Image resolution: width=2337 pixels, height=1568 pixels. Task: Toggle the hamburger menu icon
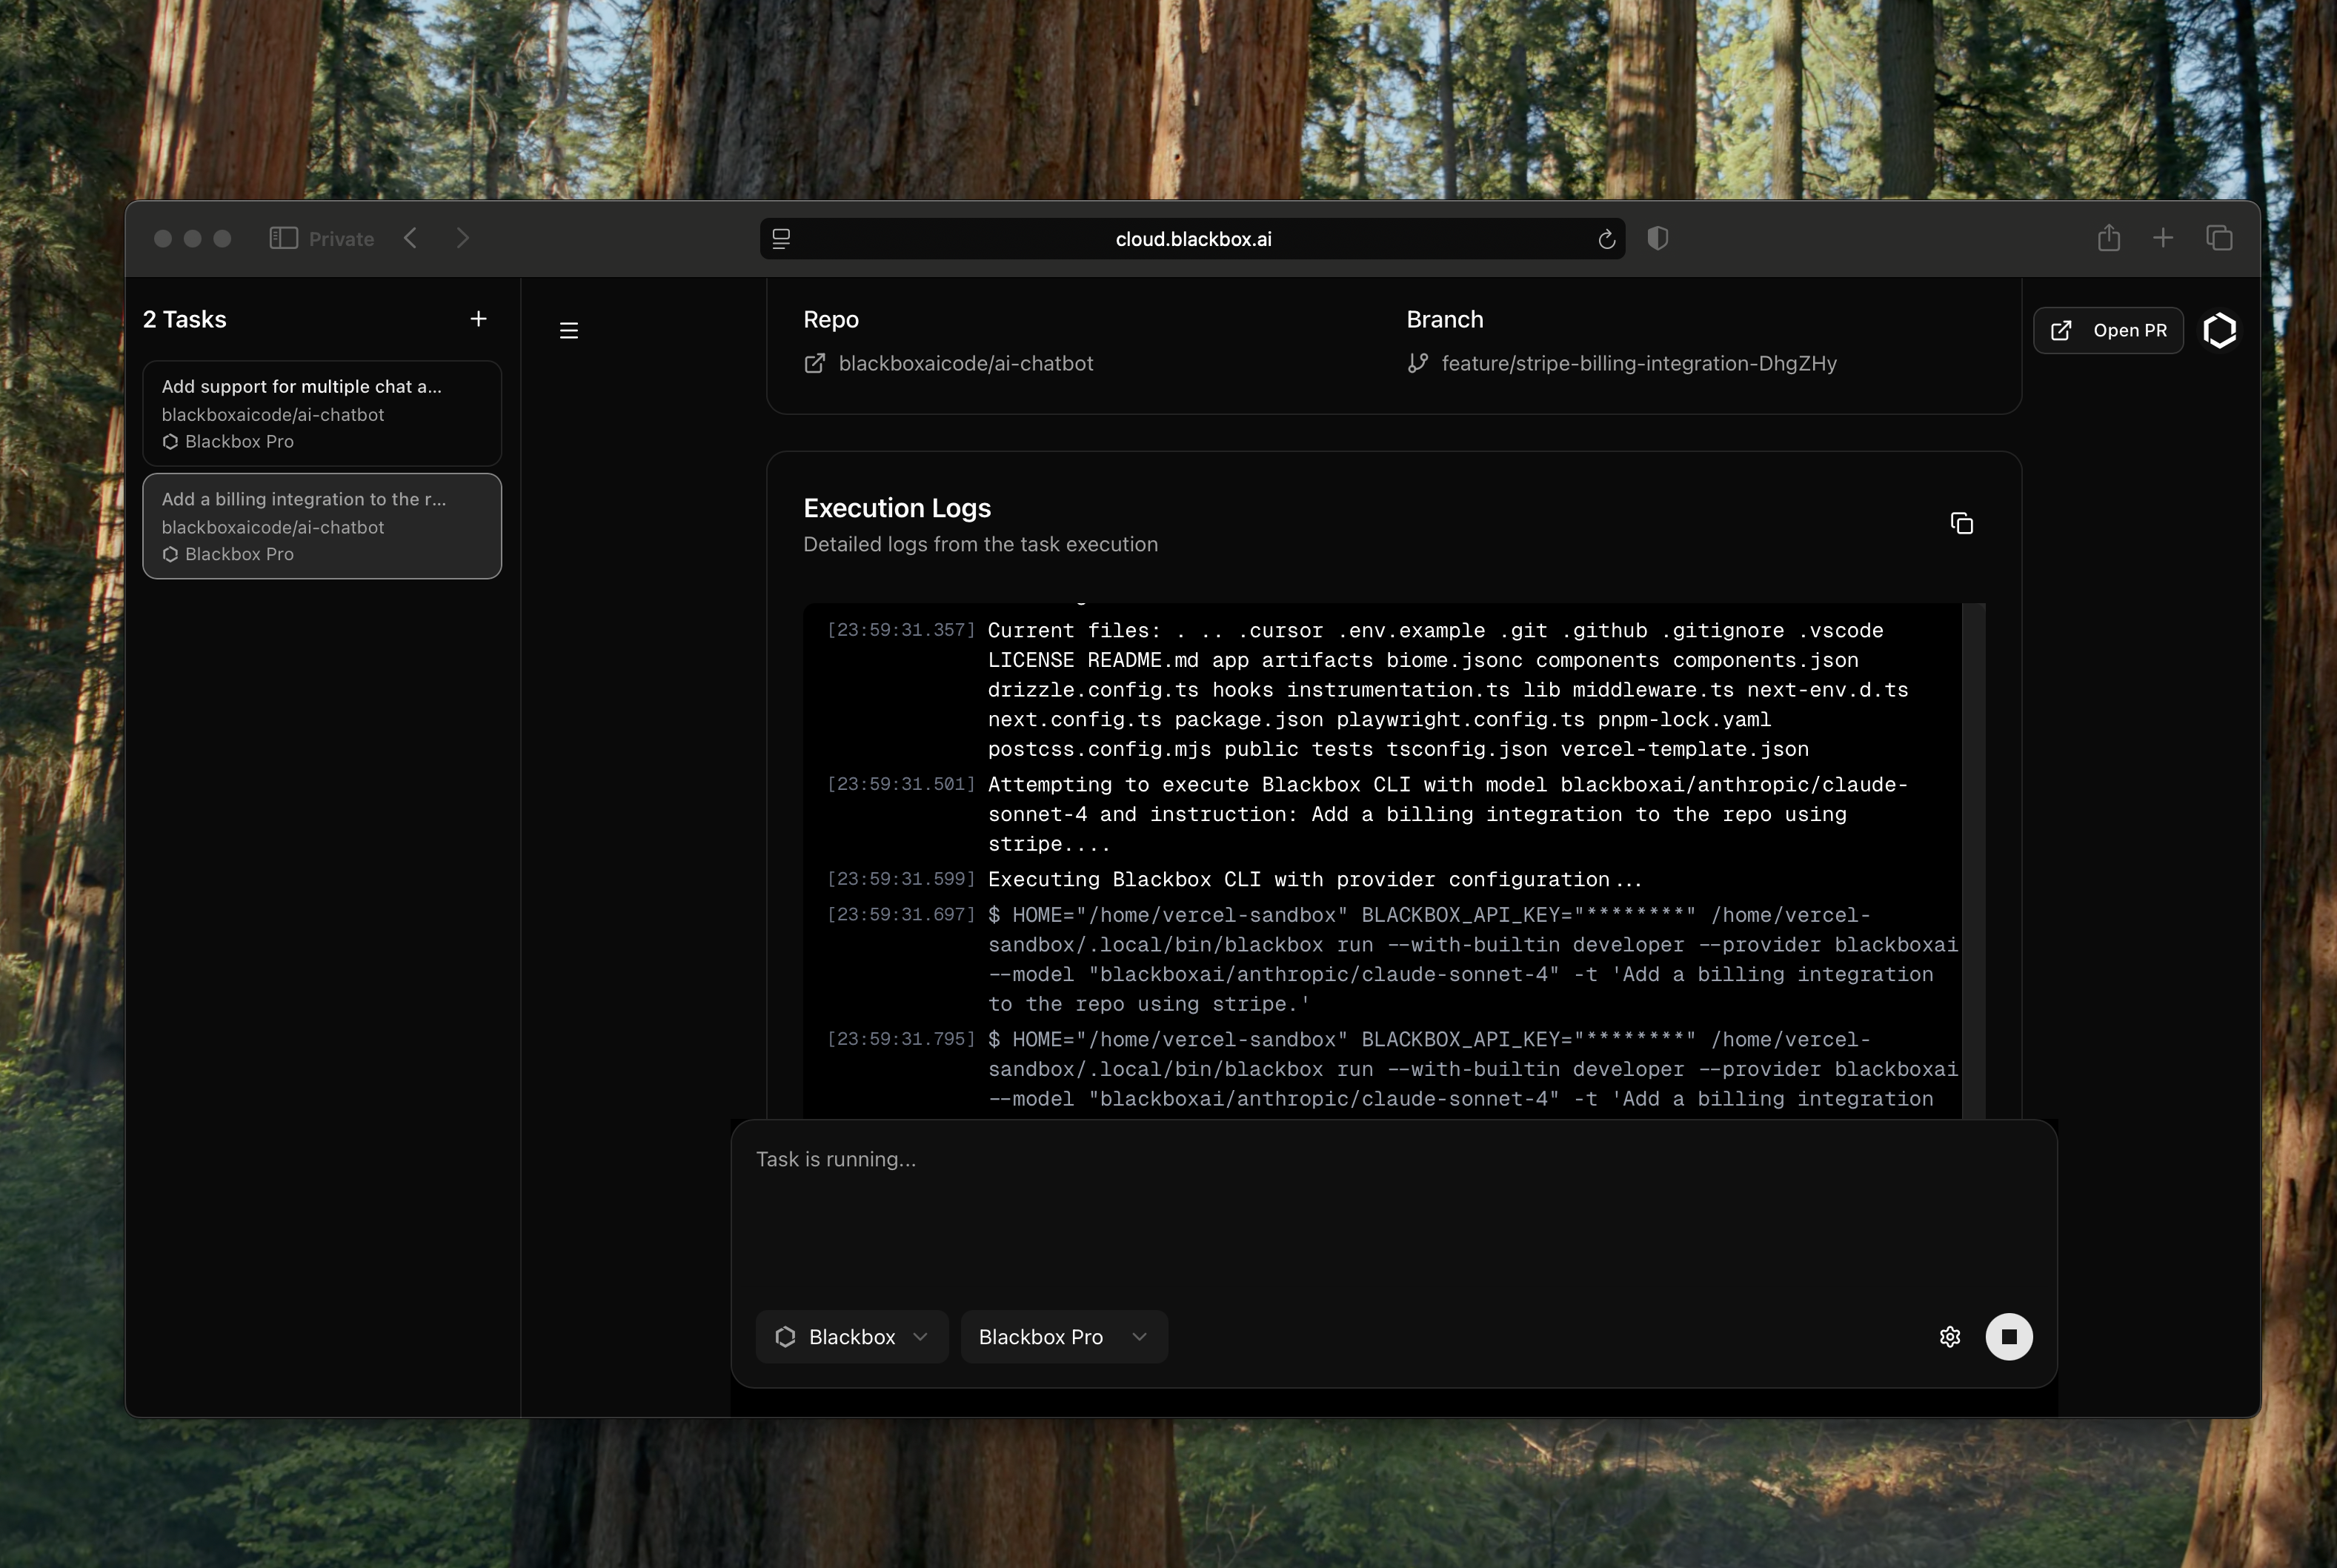pyautogui.click(x=569, y=331)
